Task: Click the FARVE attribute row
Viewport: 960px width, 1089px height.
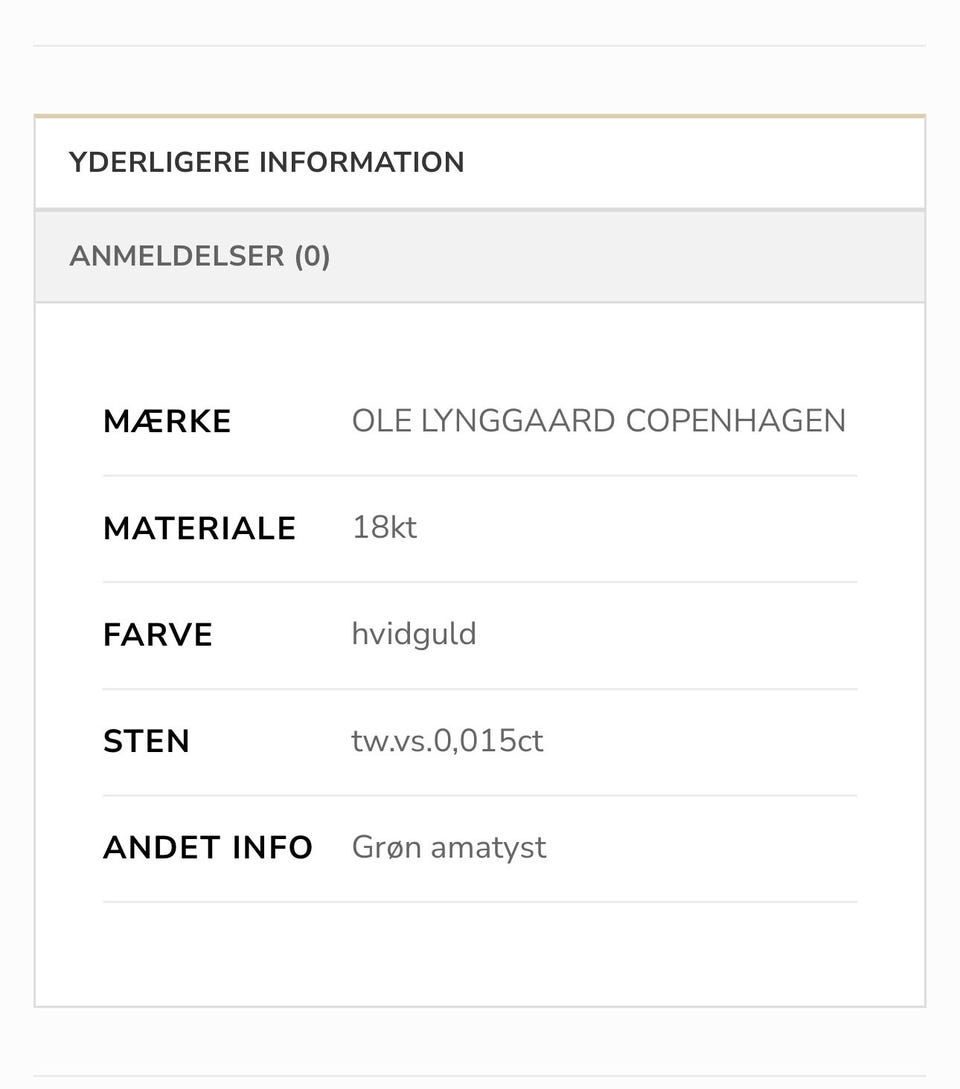Action: coord(480,633)
